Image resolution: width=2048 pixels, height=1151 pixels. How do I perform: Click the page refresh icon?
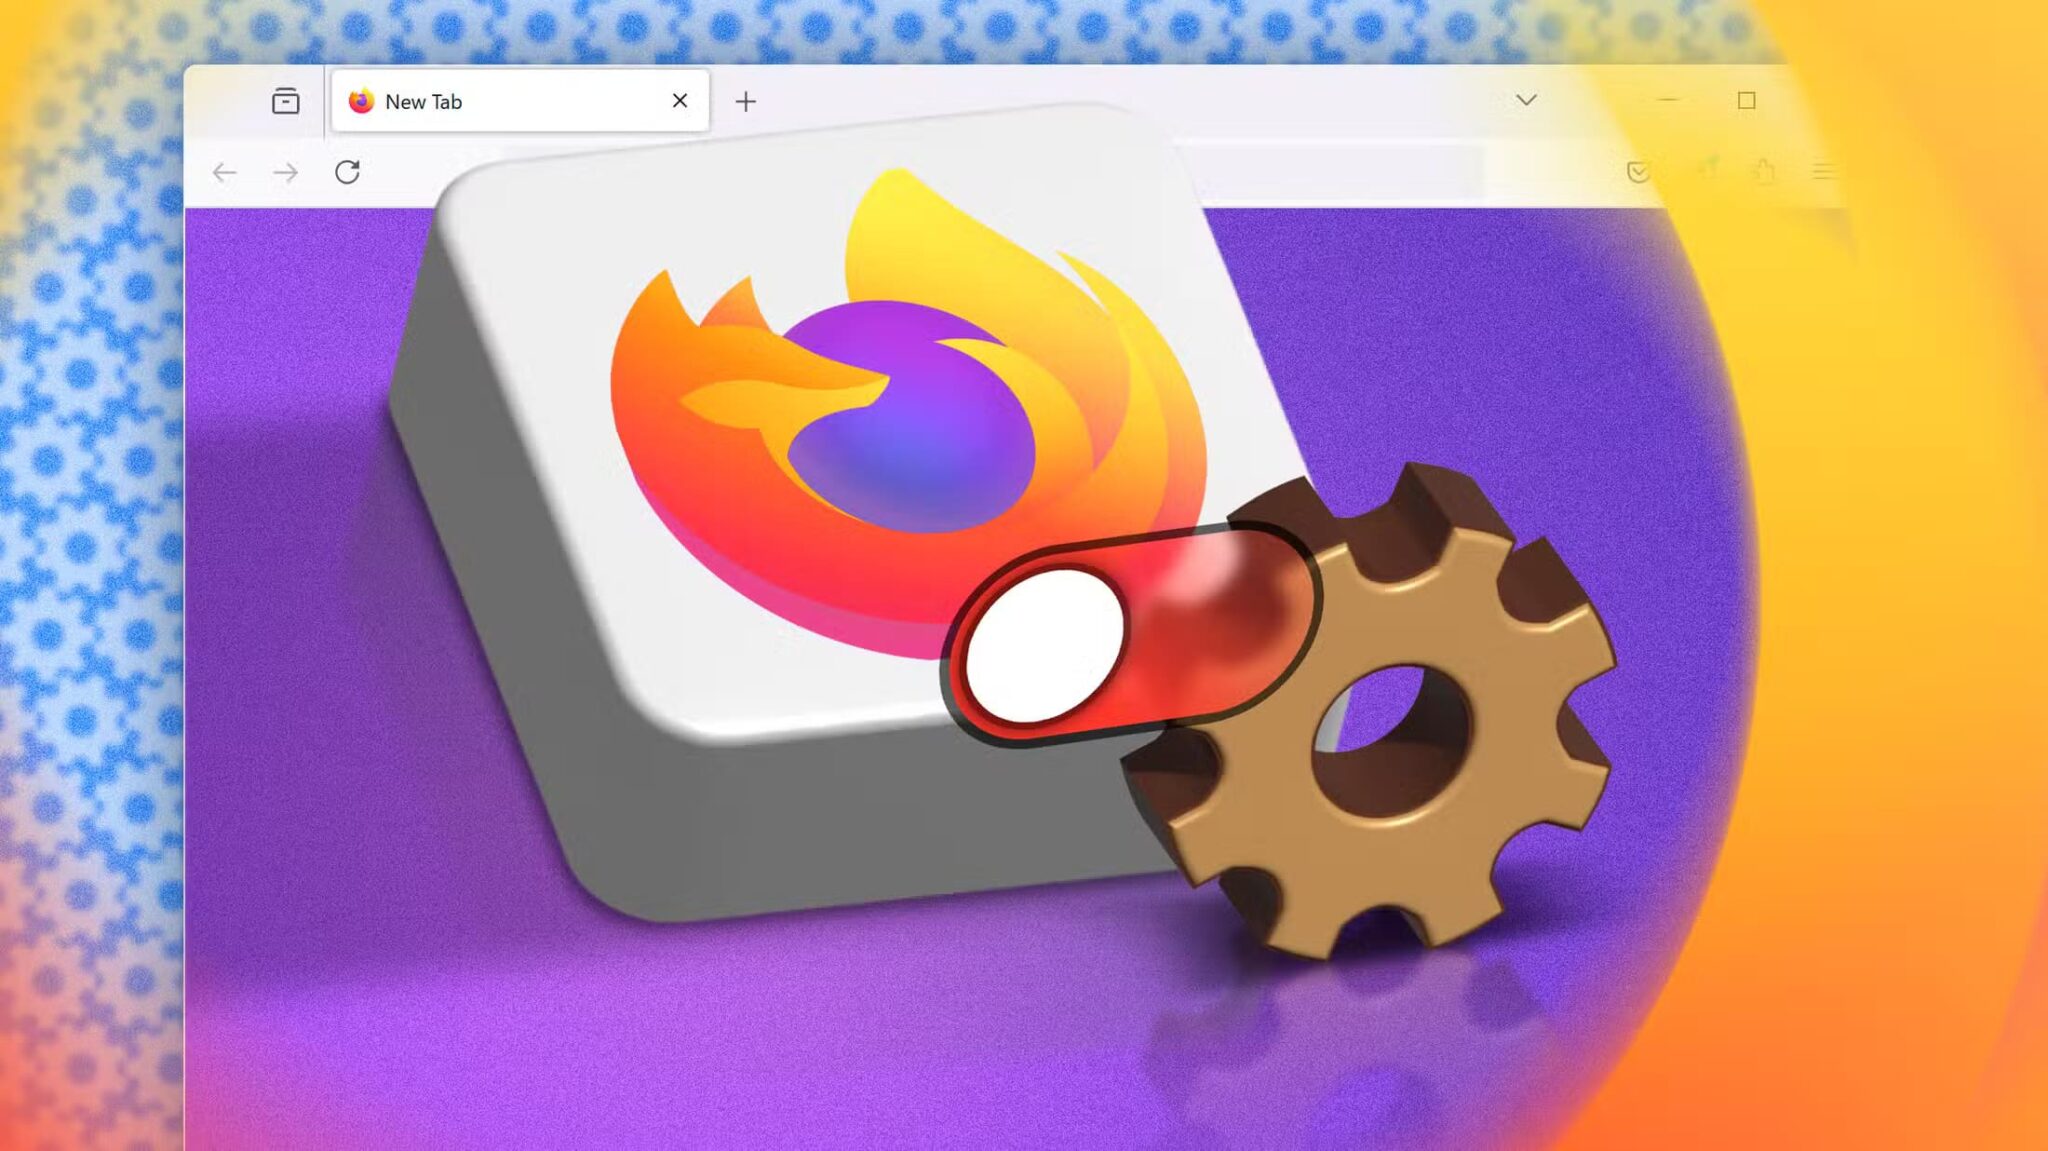coord(346,170)
